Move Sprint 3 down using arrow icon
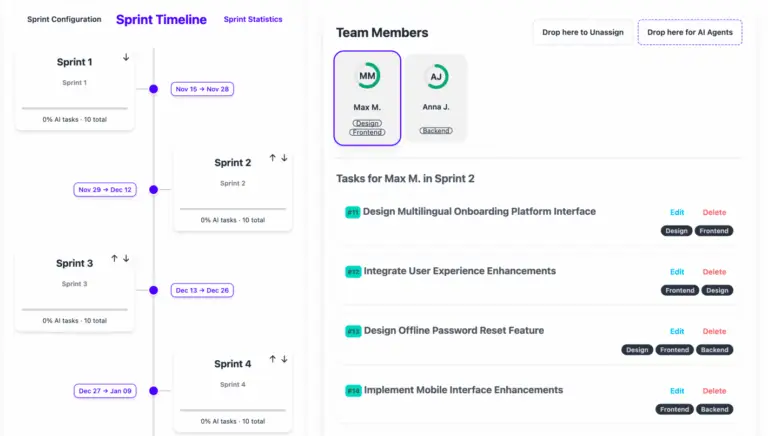Viewport: 768px width, 436px height. tap(126, 259)
